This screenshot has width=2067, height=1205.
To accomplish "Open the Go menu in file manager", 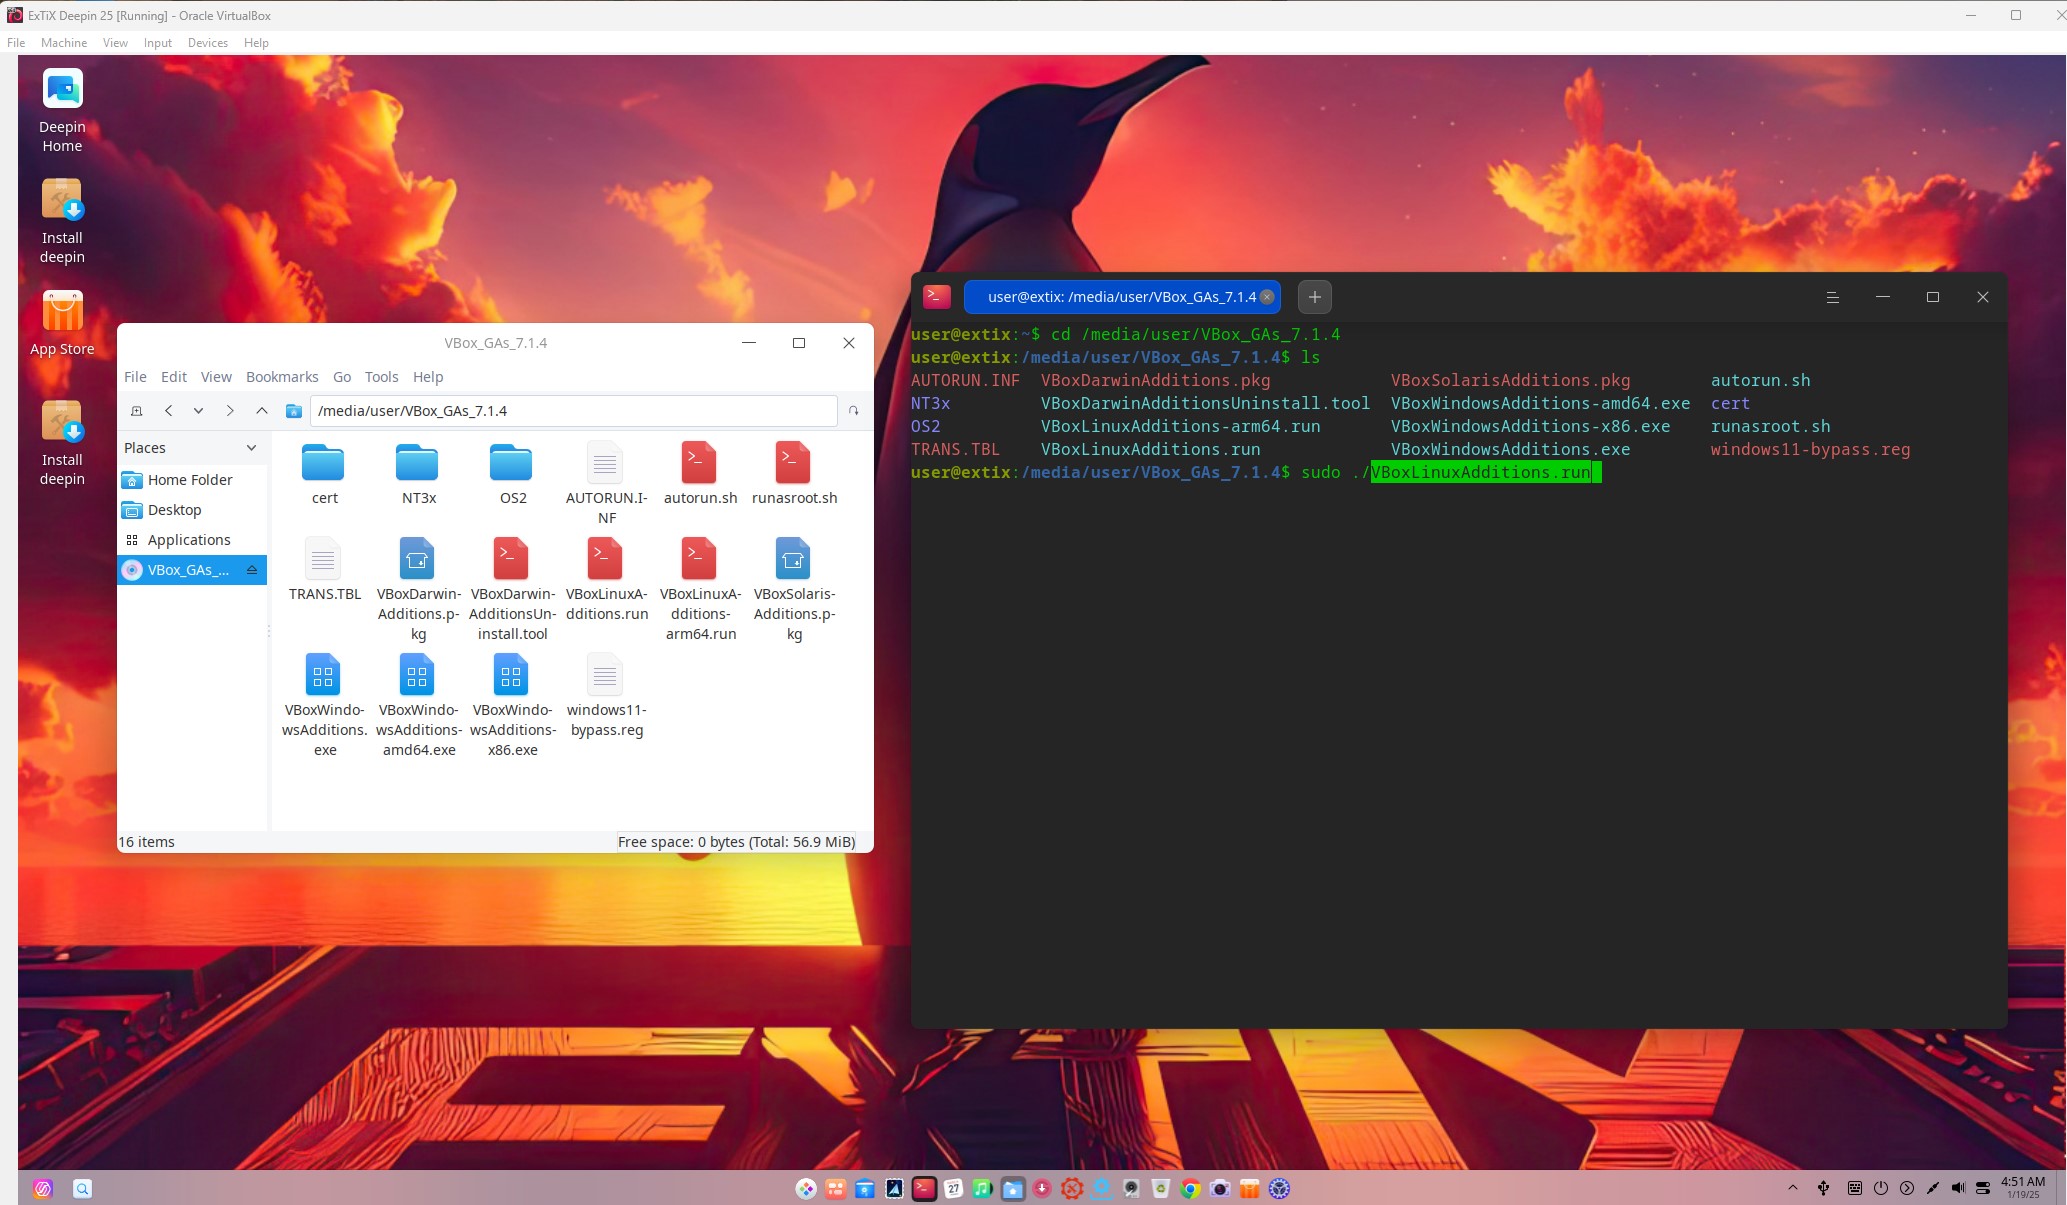I will [342, 377].
